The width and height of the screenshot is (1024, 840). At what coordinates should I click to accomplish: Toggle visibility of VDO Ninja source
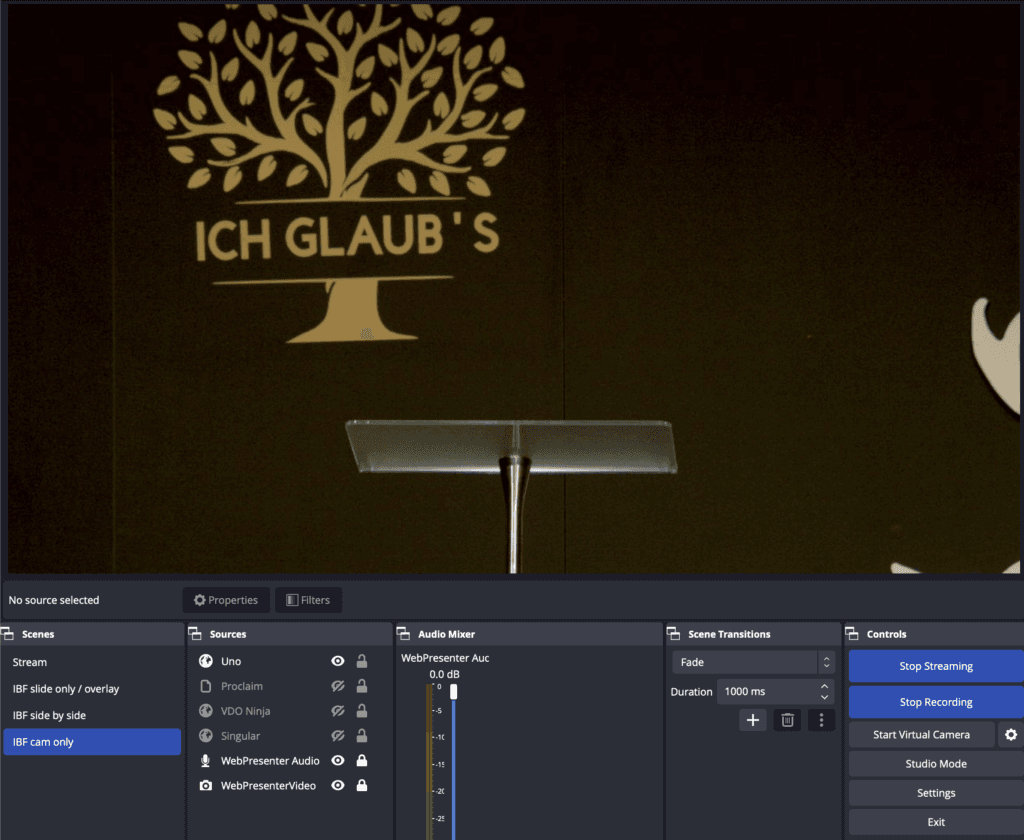338,711
